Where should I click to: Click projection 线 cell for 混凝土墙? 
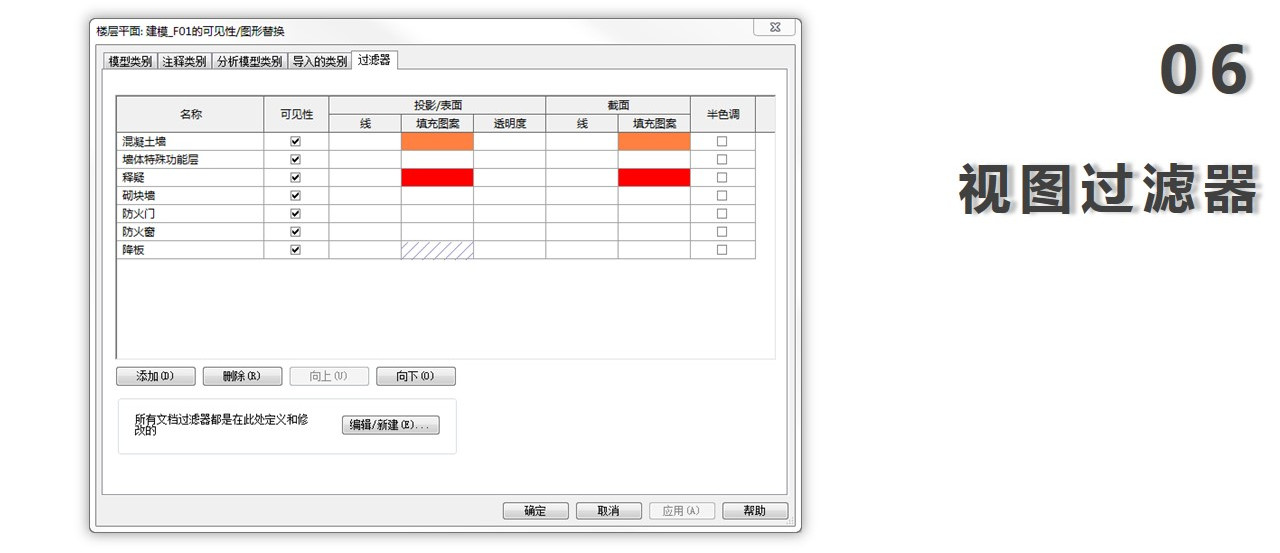pos(365,141)
